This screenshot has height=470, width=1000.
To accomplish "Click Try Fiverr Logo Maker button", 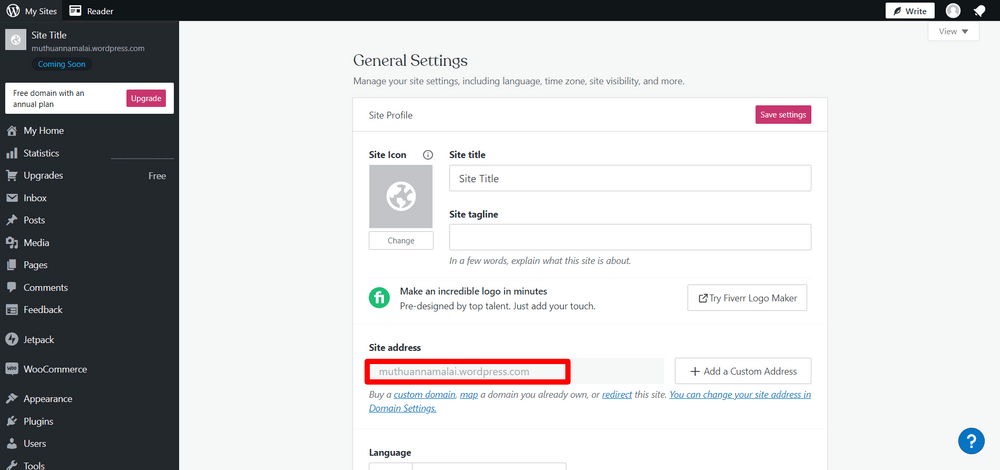I will pos(747,298).
